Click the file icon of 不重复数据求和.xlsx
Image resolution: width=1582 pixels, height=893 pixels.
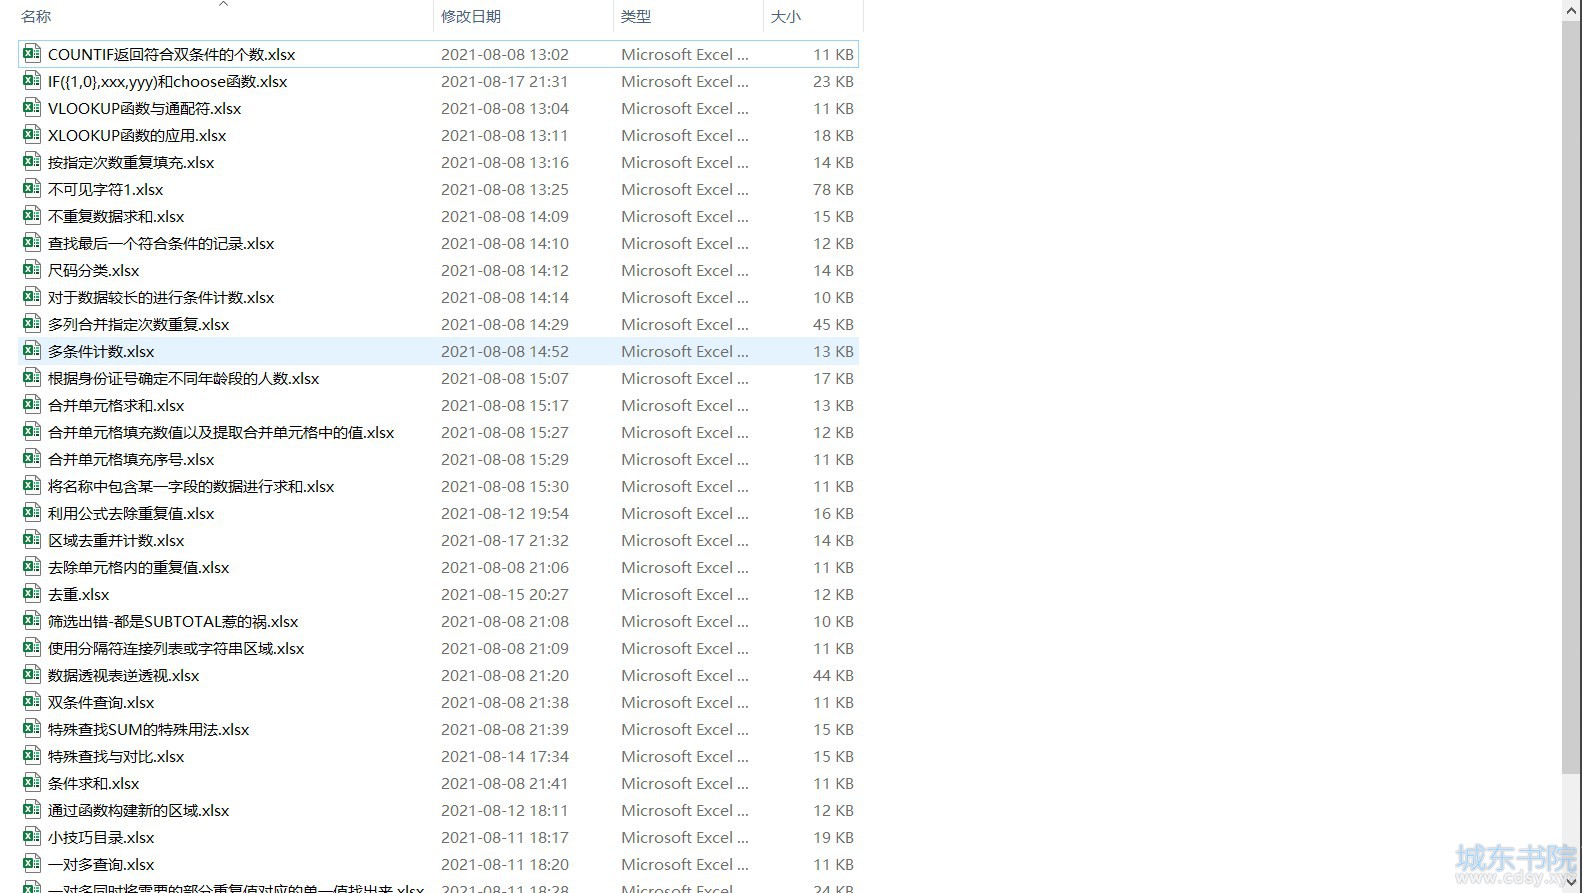click(32, 216)
